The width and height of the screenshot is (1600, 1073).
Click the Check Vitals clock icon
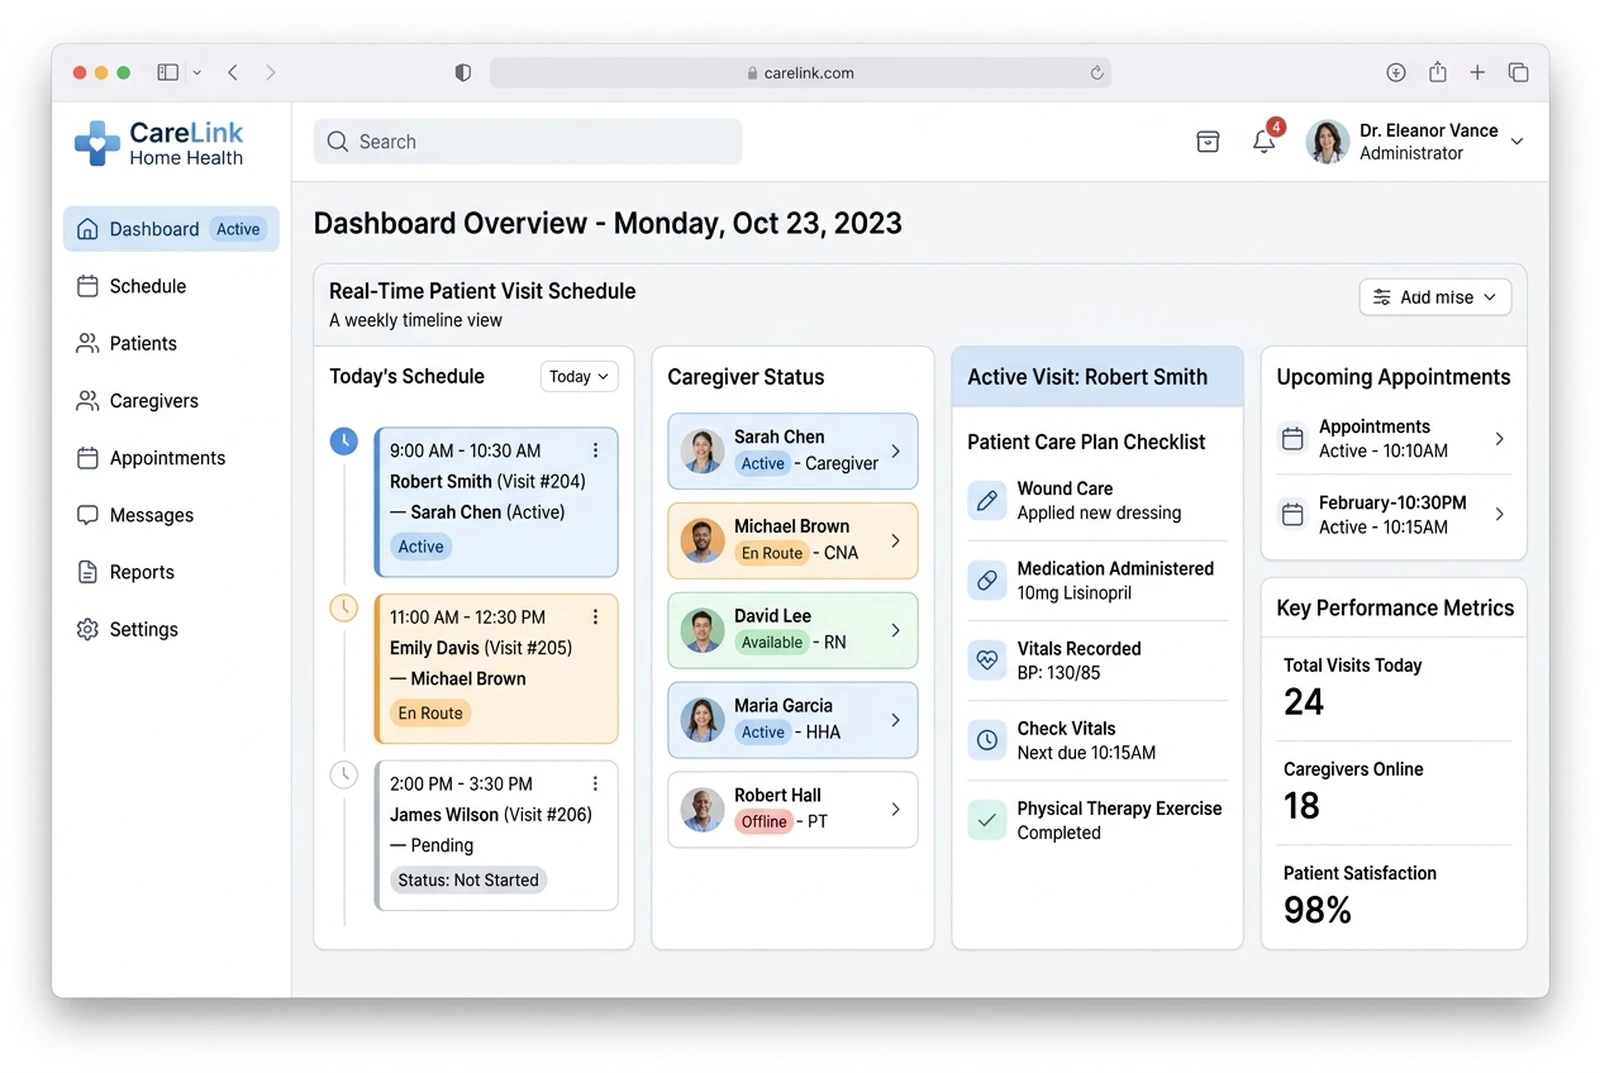click(x=987, y=740)
